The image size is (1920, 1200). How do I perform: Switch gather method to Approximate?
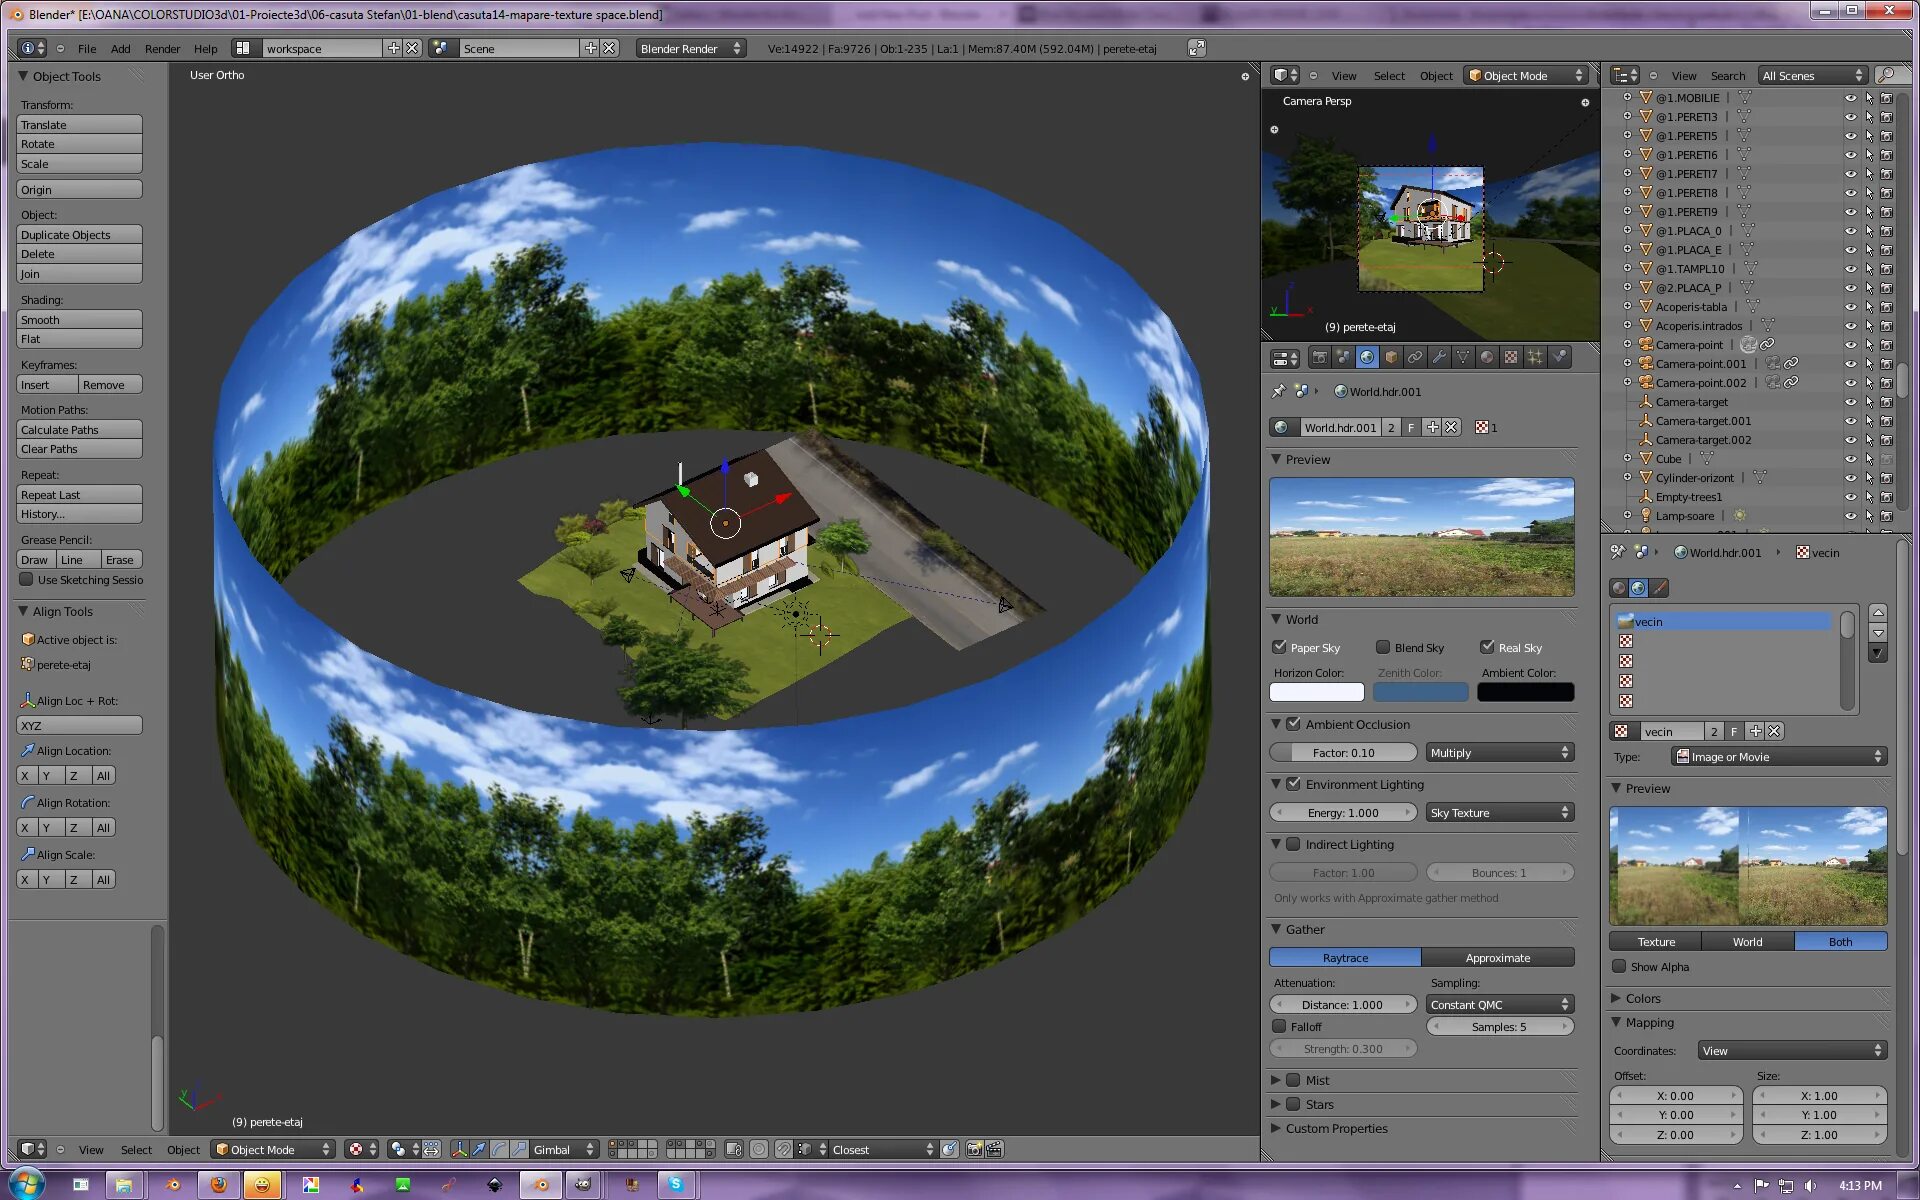(x=1497, y=958)
